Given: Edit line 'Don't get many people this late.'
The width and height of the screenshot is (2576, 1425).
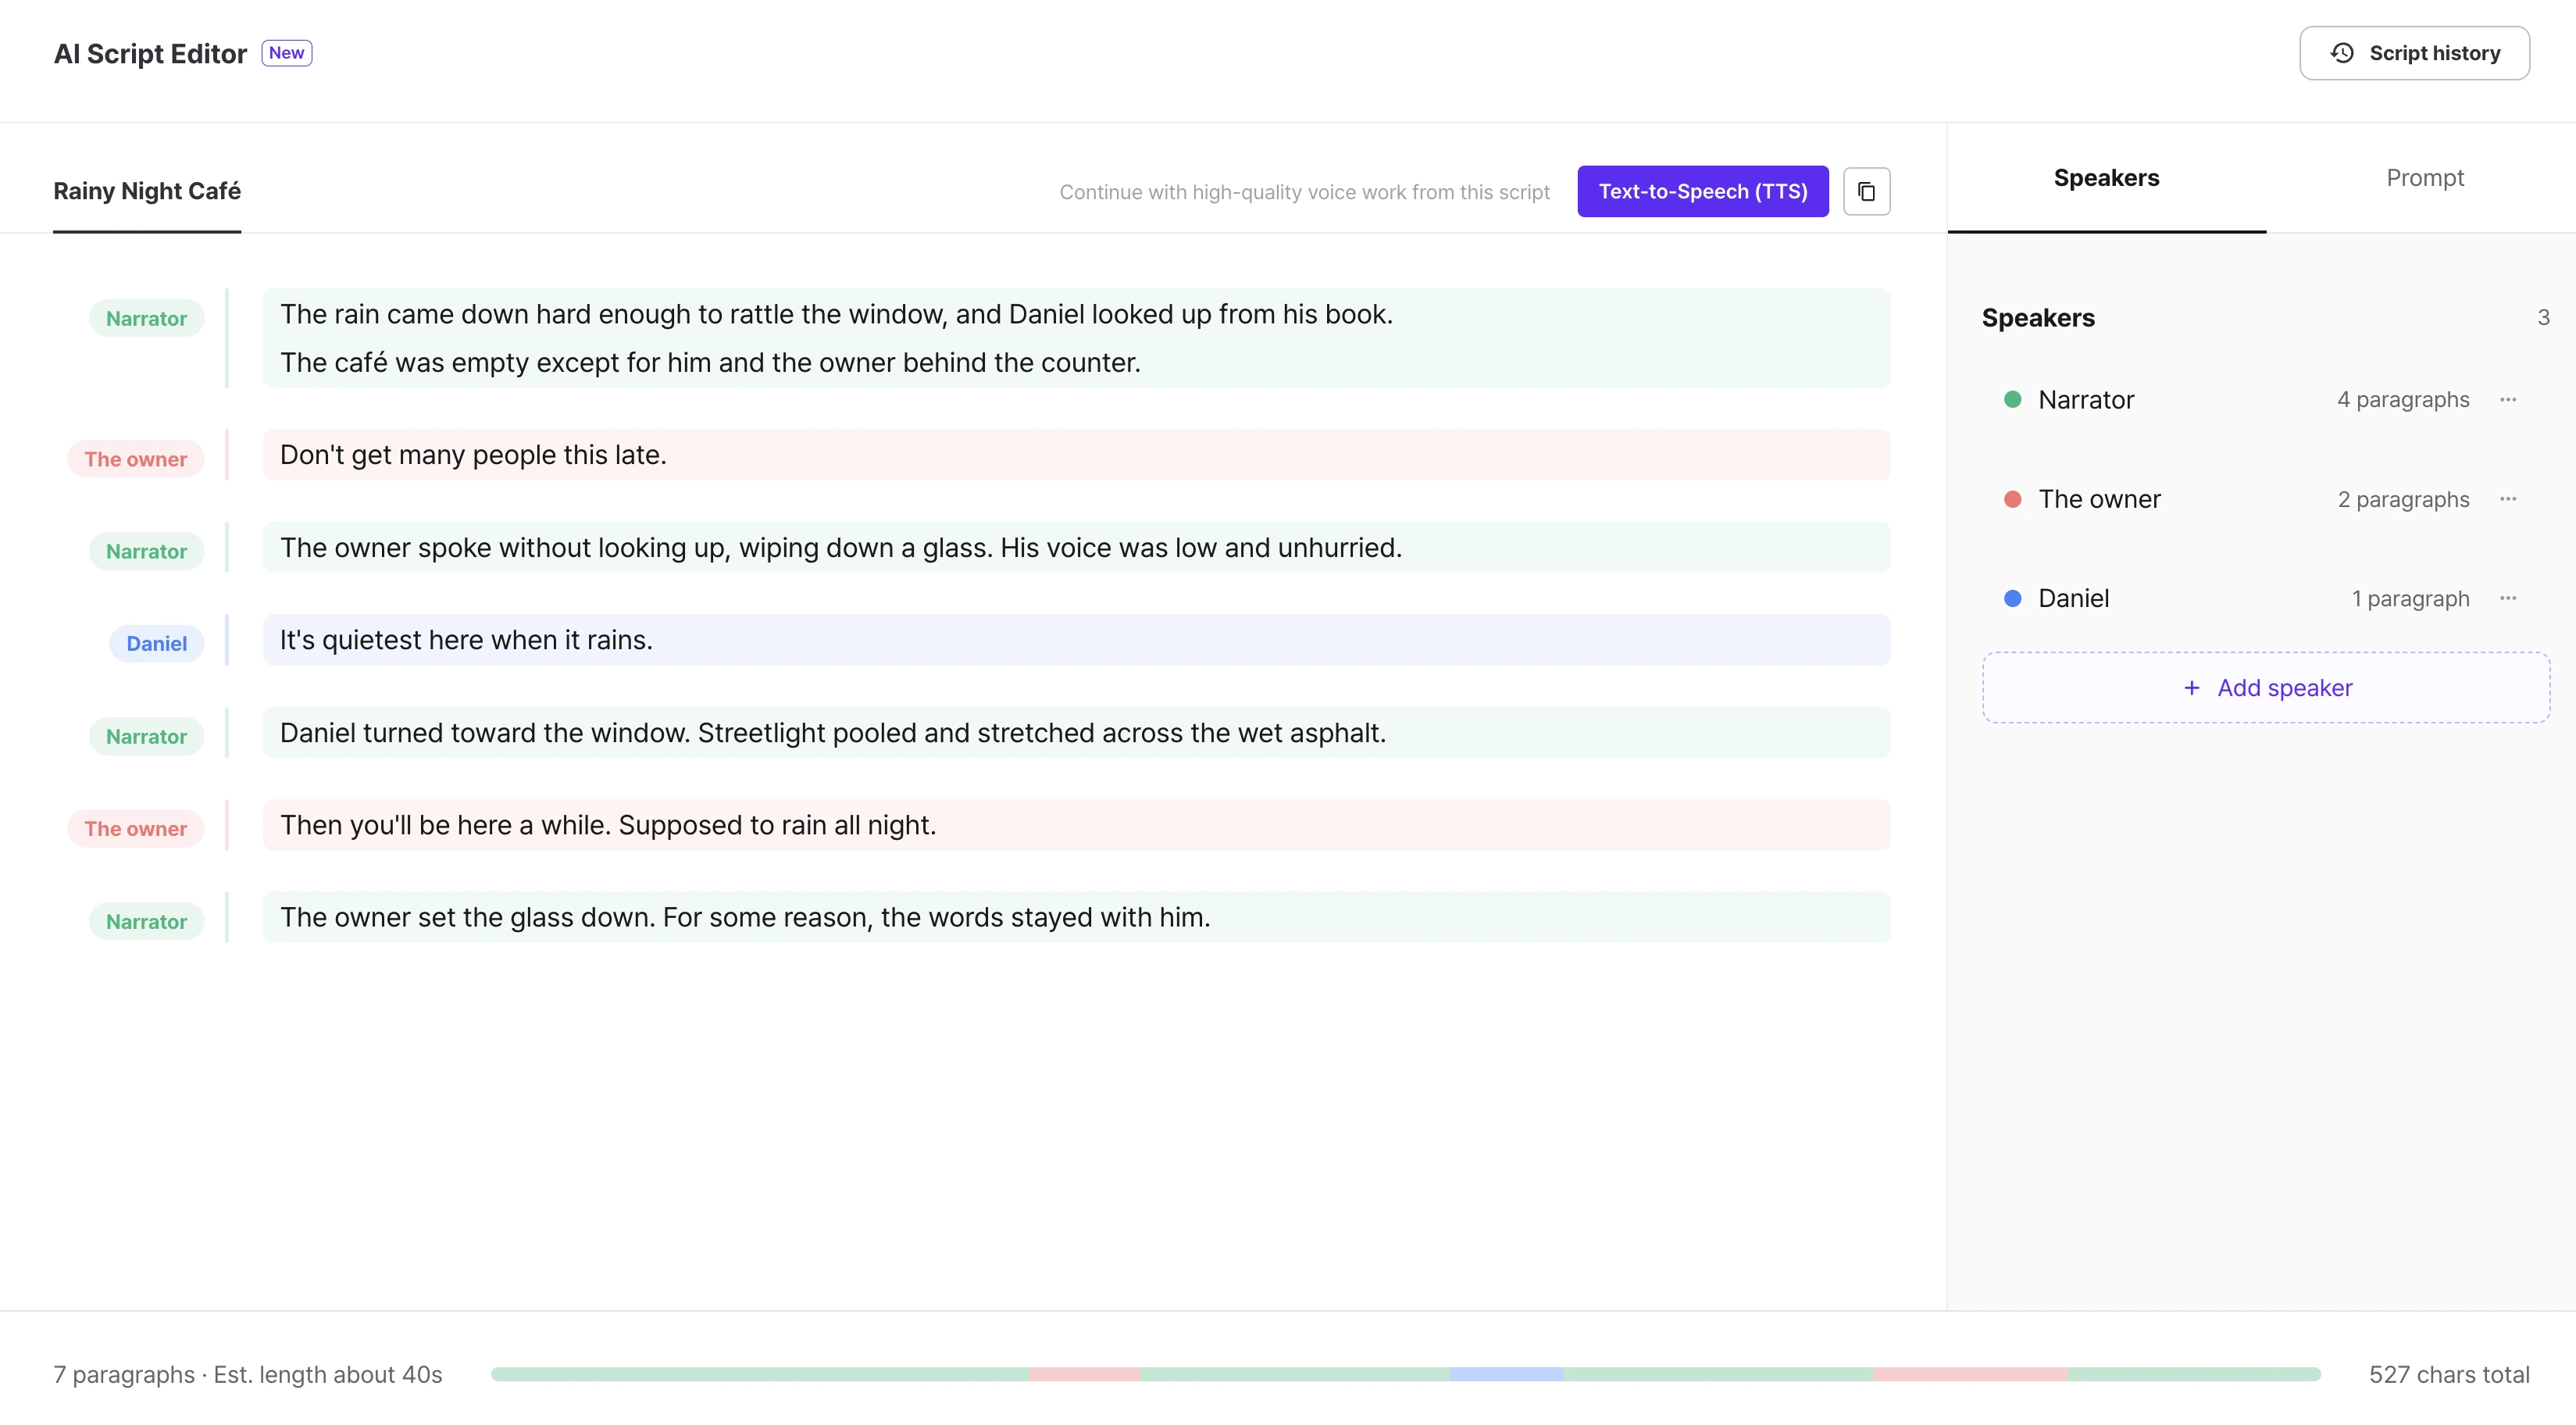Looking at the screenshot, I should click(1076, 455).
